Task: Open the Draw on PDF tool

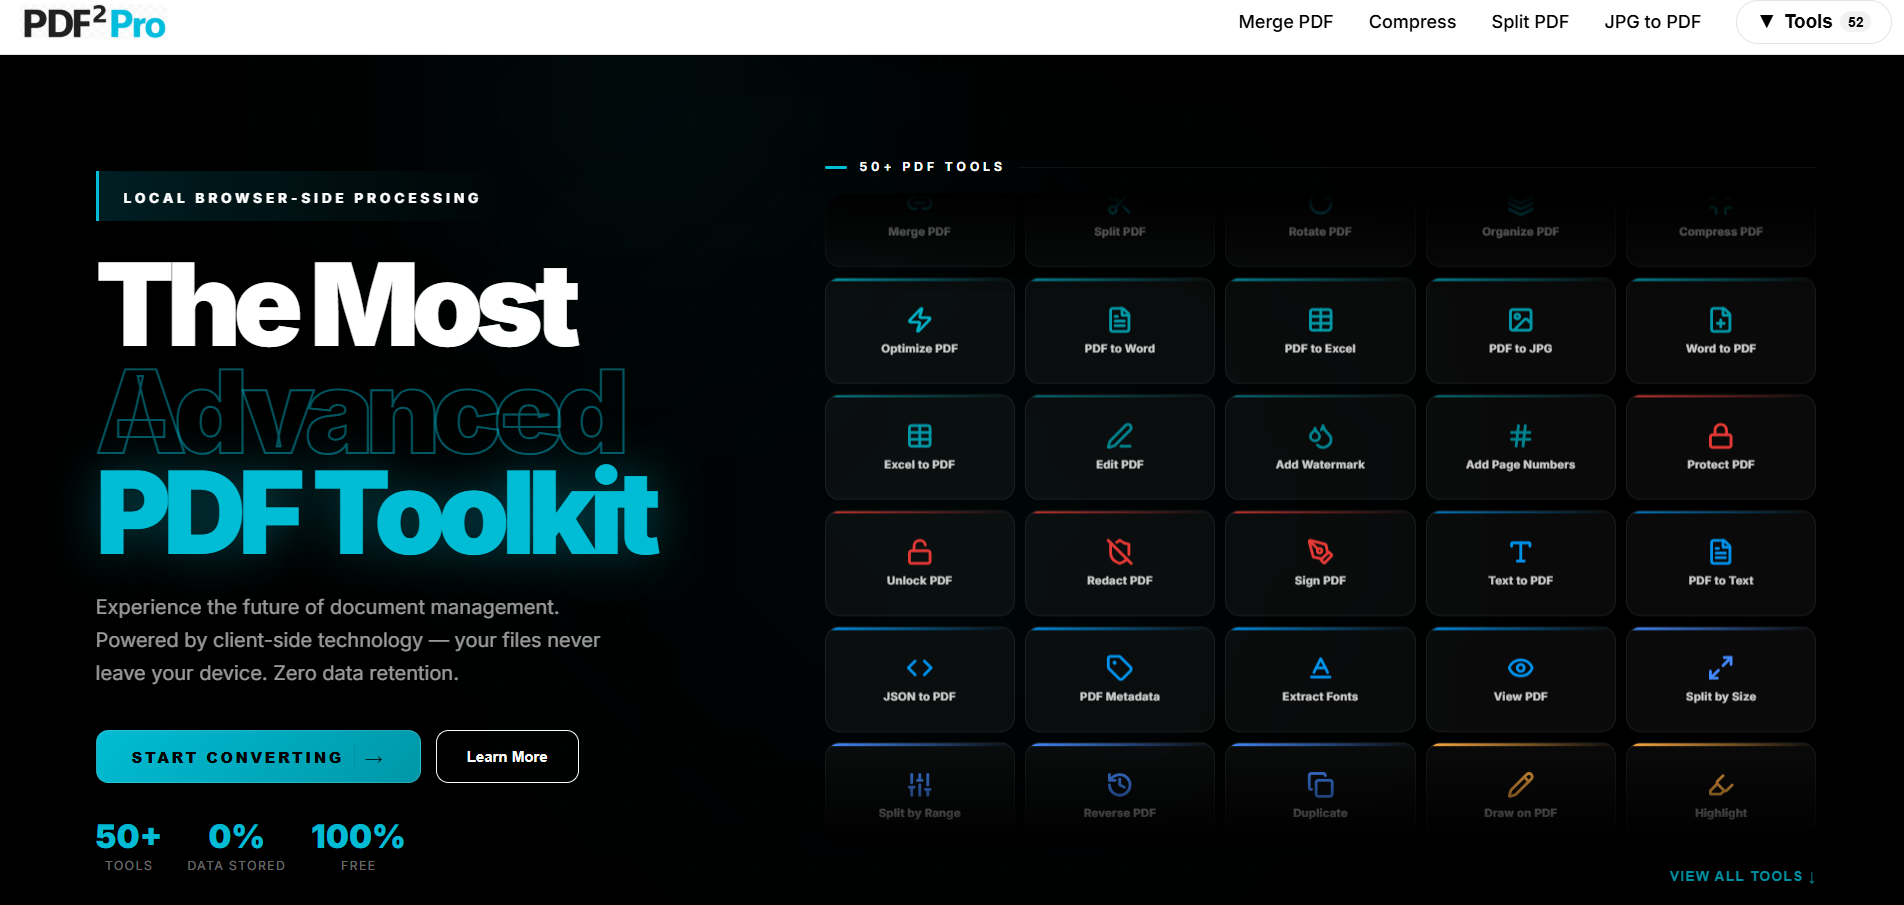Action: [1520, 795]
